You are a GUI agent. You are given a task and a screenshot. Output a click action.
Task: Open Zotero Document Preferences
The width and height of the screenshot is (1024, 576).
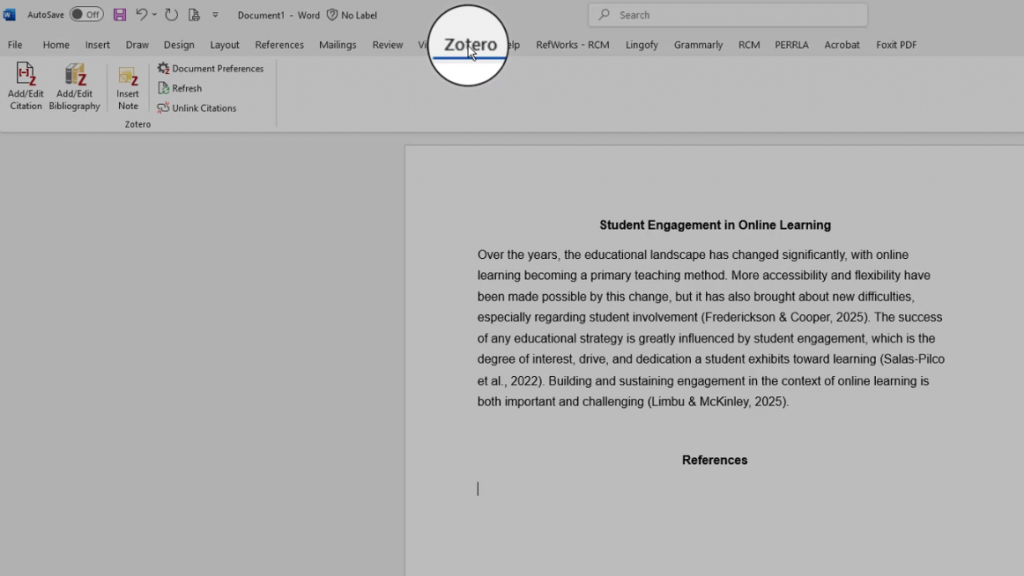tap(211, 69)
